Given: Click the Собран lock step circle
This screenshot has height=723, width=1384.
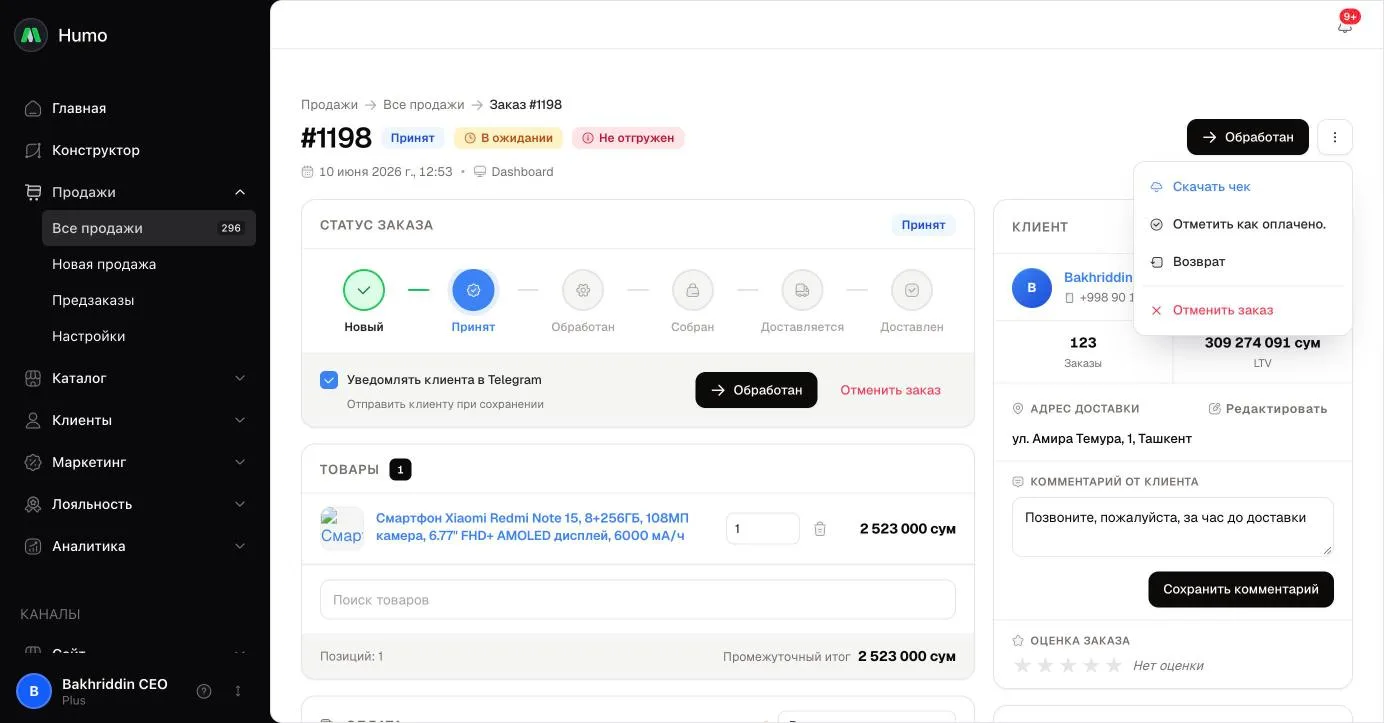Looking at the screenshot, I should pyautogui.click(x=693, y=290).
